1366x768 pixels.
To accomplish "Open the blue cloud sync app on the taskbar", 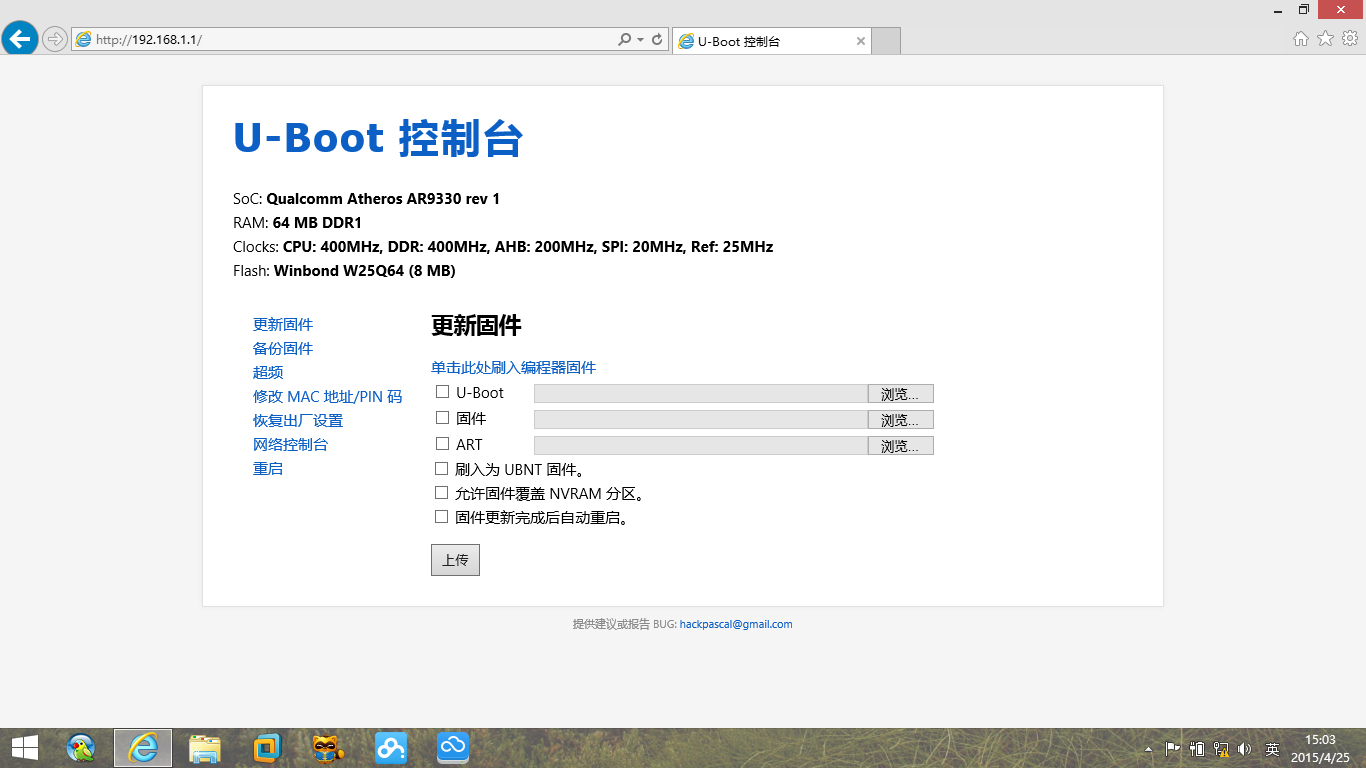I will click(x=453, y=748).
